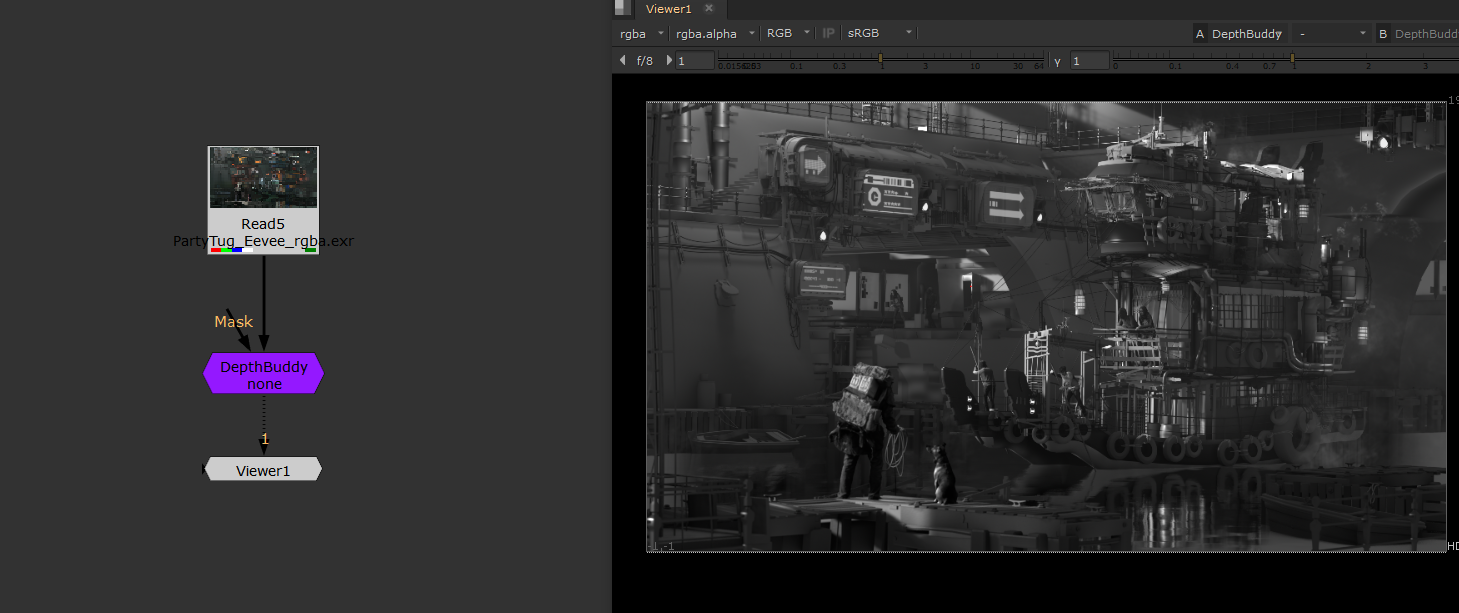Open the sRGB viewer process dropdown

pos(879,33)
